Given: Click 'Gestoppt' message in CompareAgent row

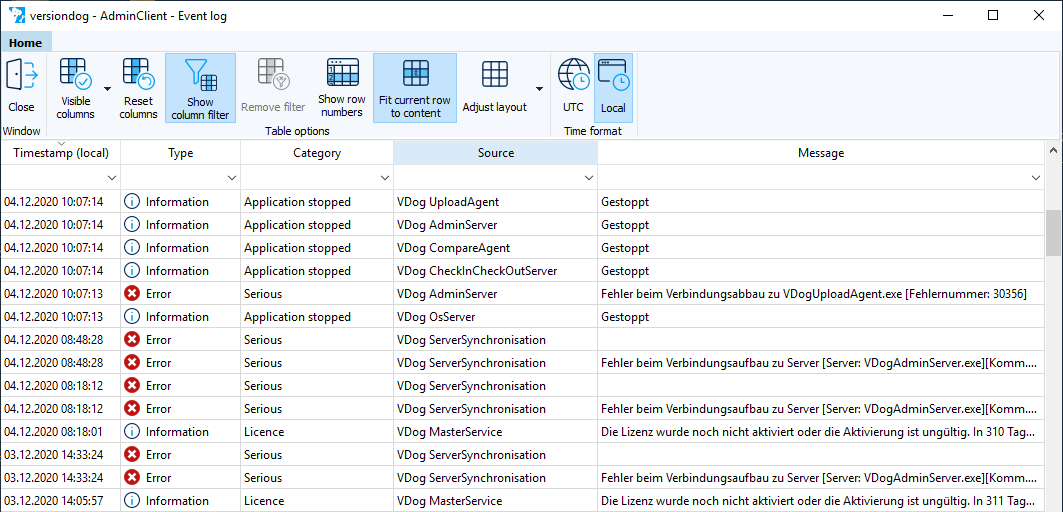Looking at the screenshot, I should (625, 248).
